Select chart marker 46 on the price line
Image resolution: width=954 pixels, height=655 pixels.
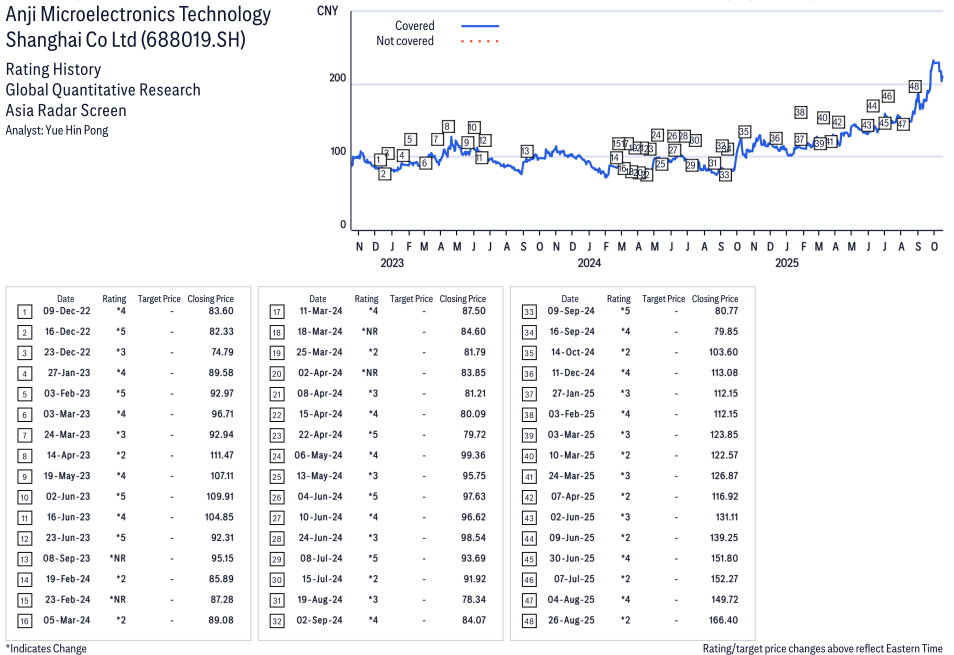click(887, 96)
